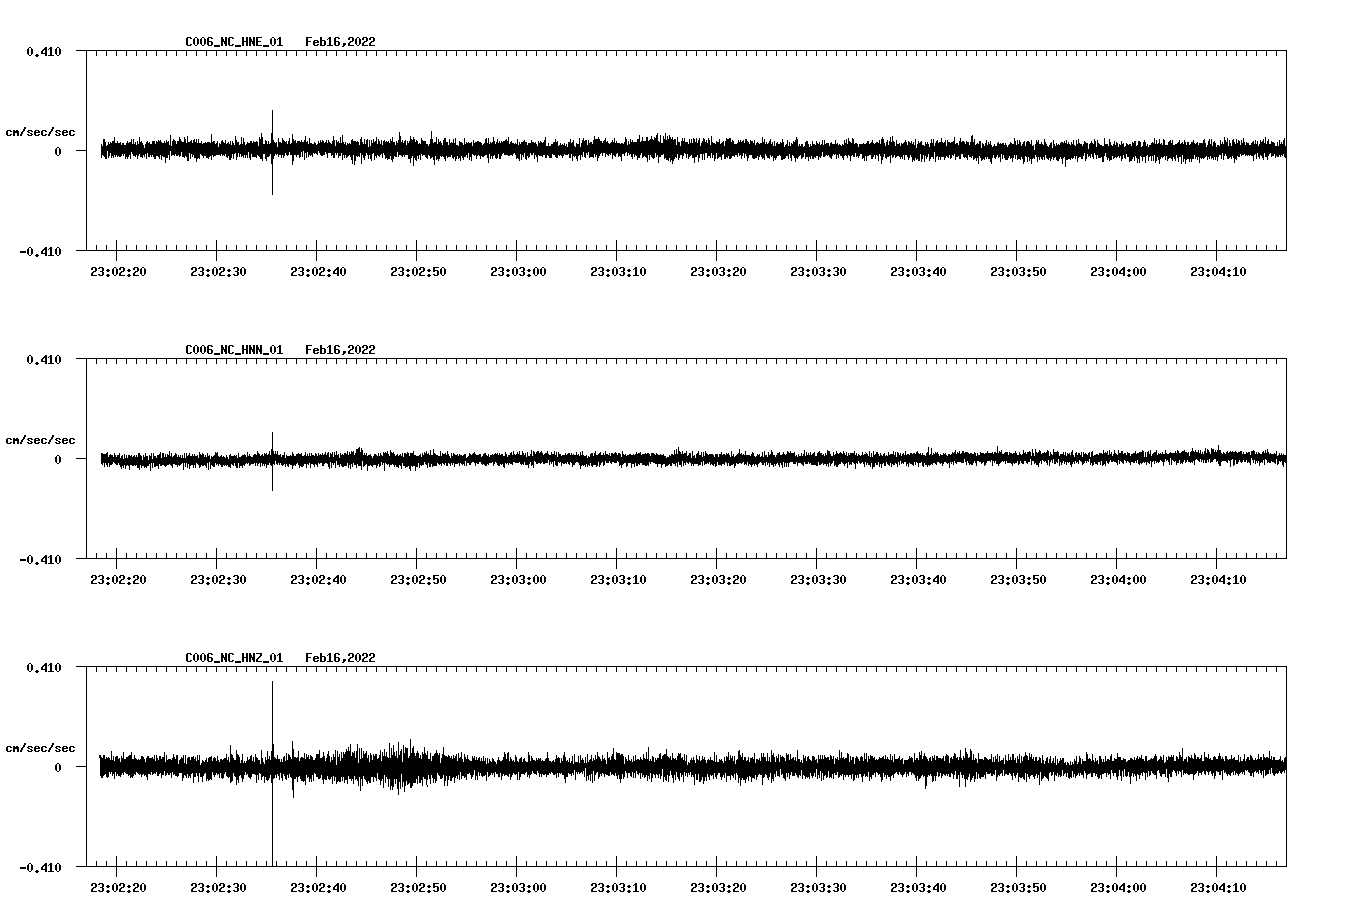The height and width of the screenshot is (924, 1358).
Task: Click the Feb16,2022 date on HNN plot
Action: tap(340, 350)
